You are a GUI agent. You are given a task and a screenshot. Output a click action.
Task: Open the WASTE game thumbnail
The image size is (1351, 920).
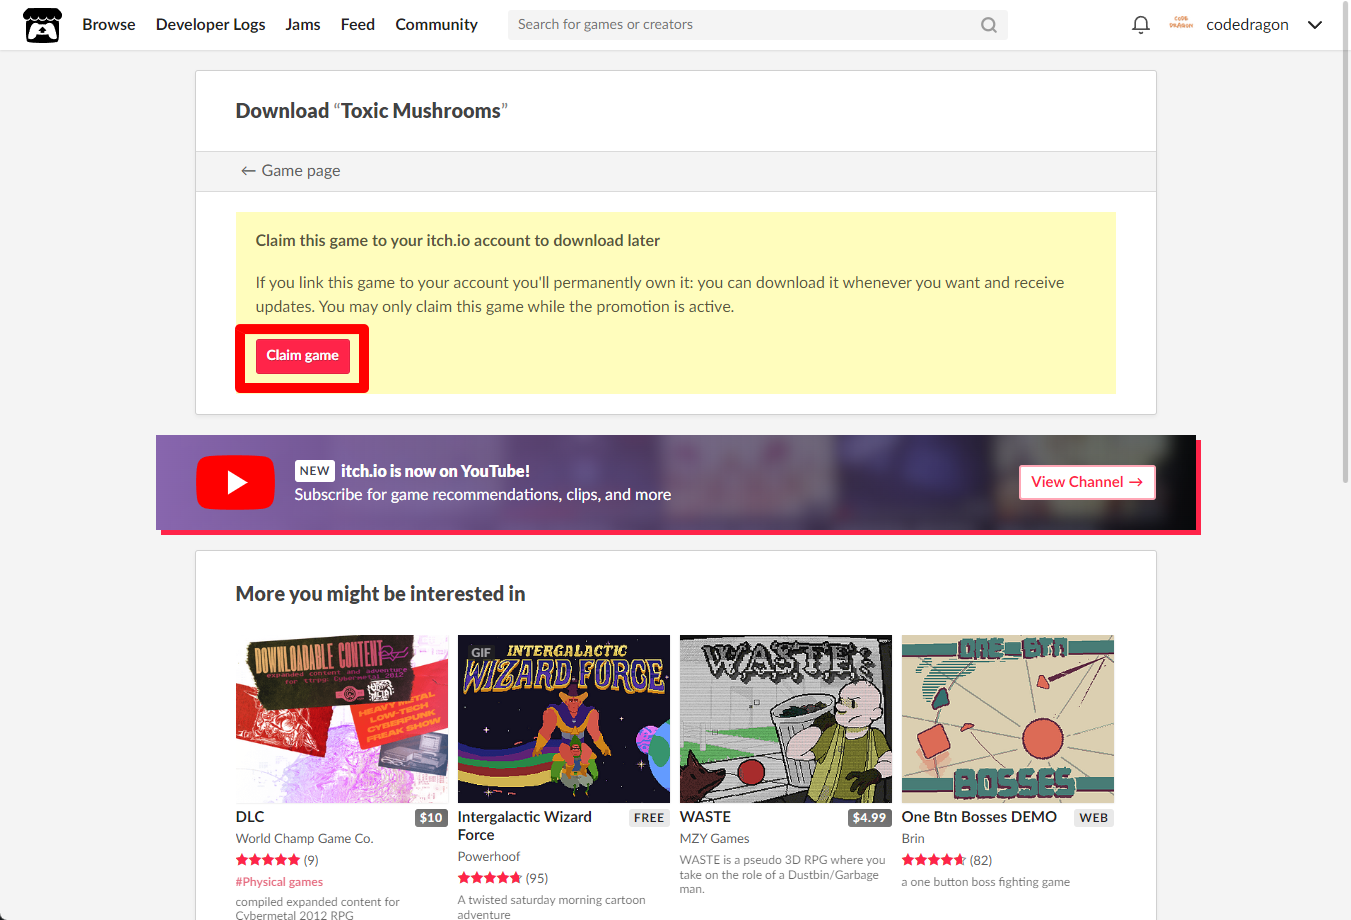coord(786,719)
